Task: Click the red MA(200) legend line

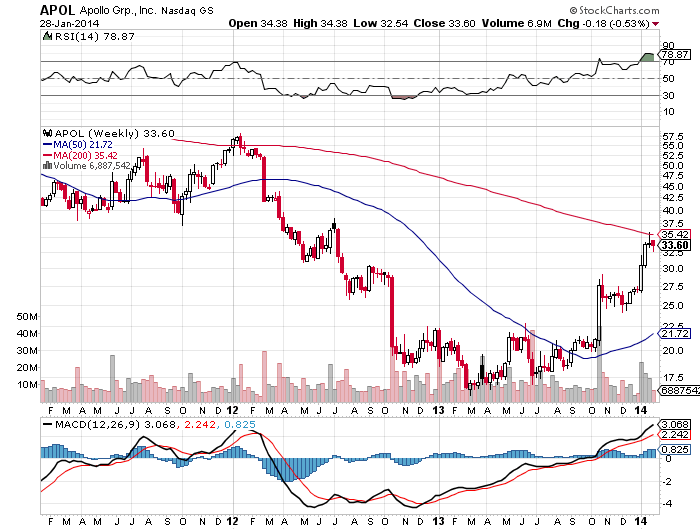Action: [x=47, y=155]
